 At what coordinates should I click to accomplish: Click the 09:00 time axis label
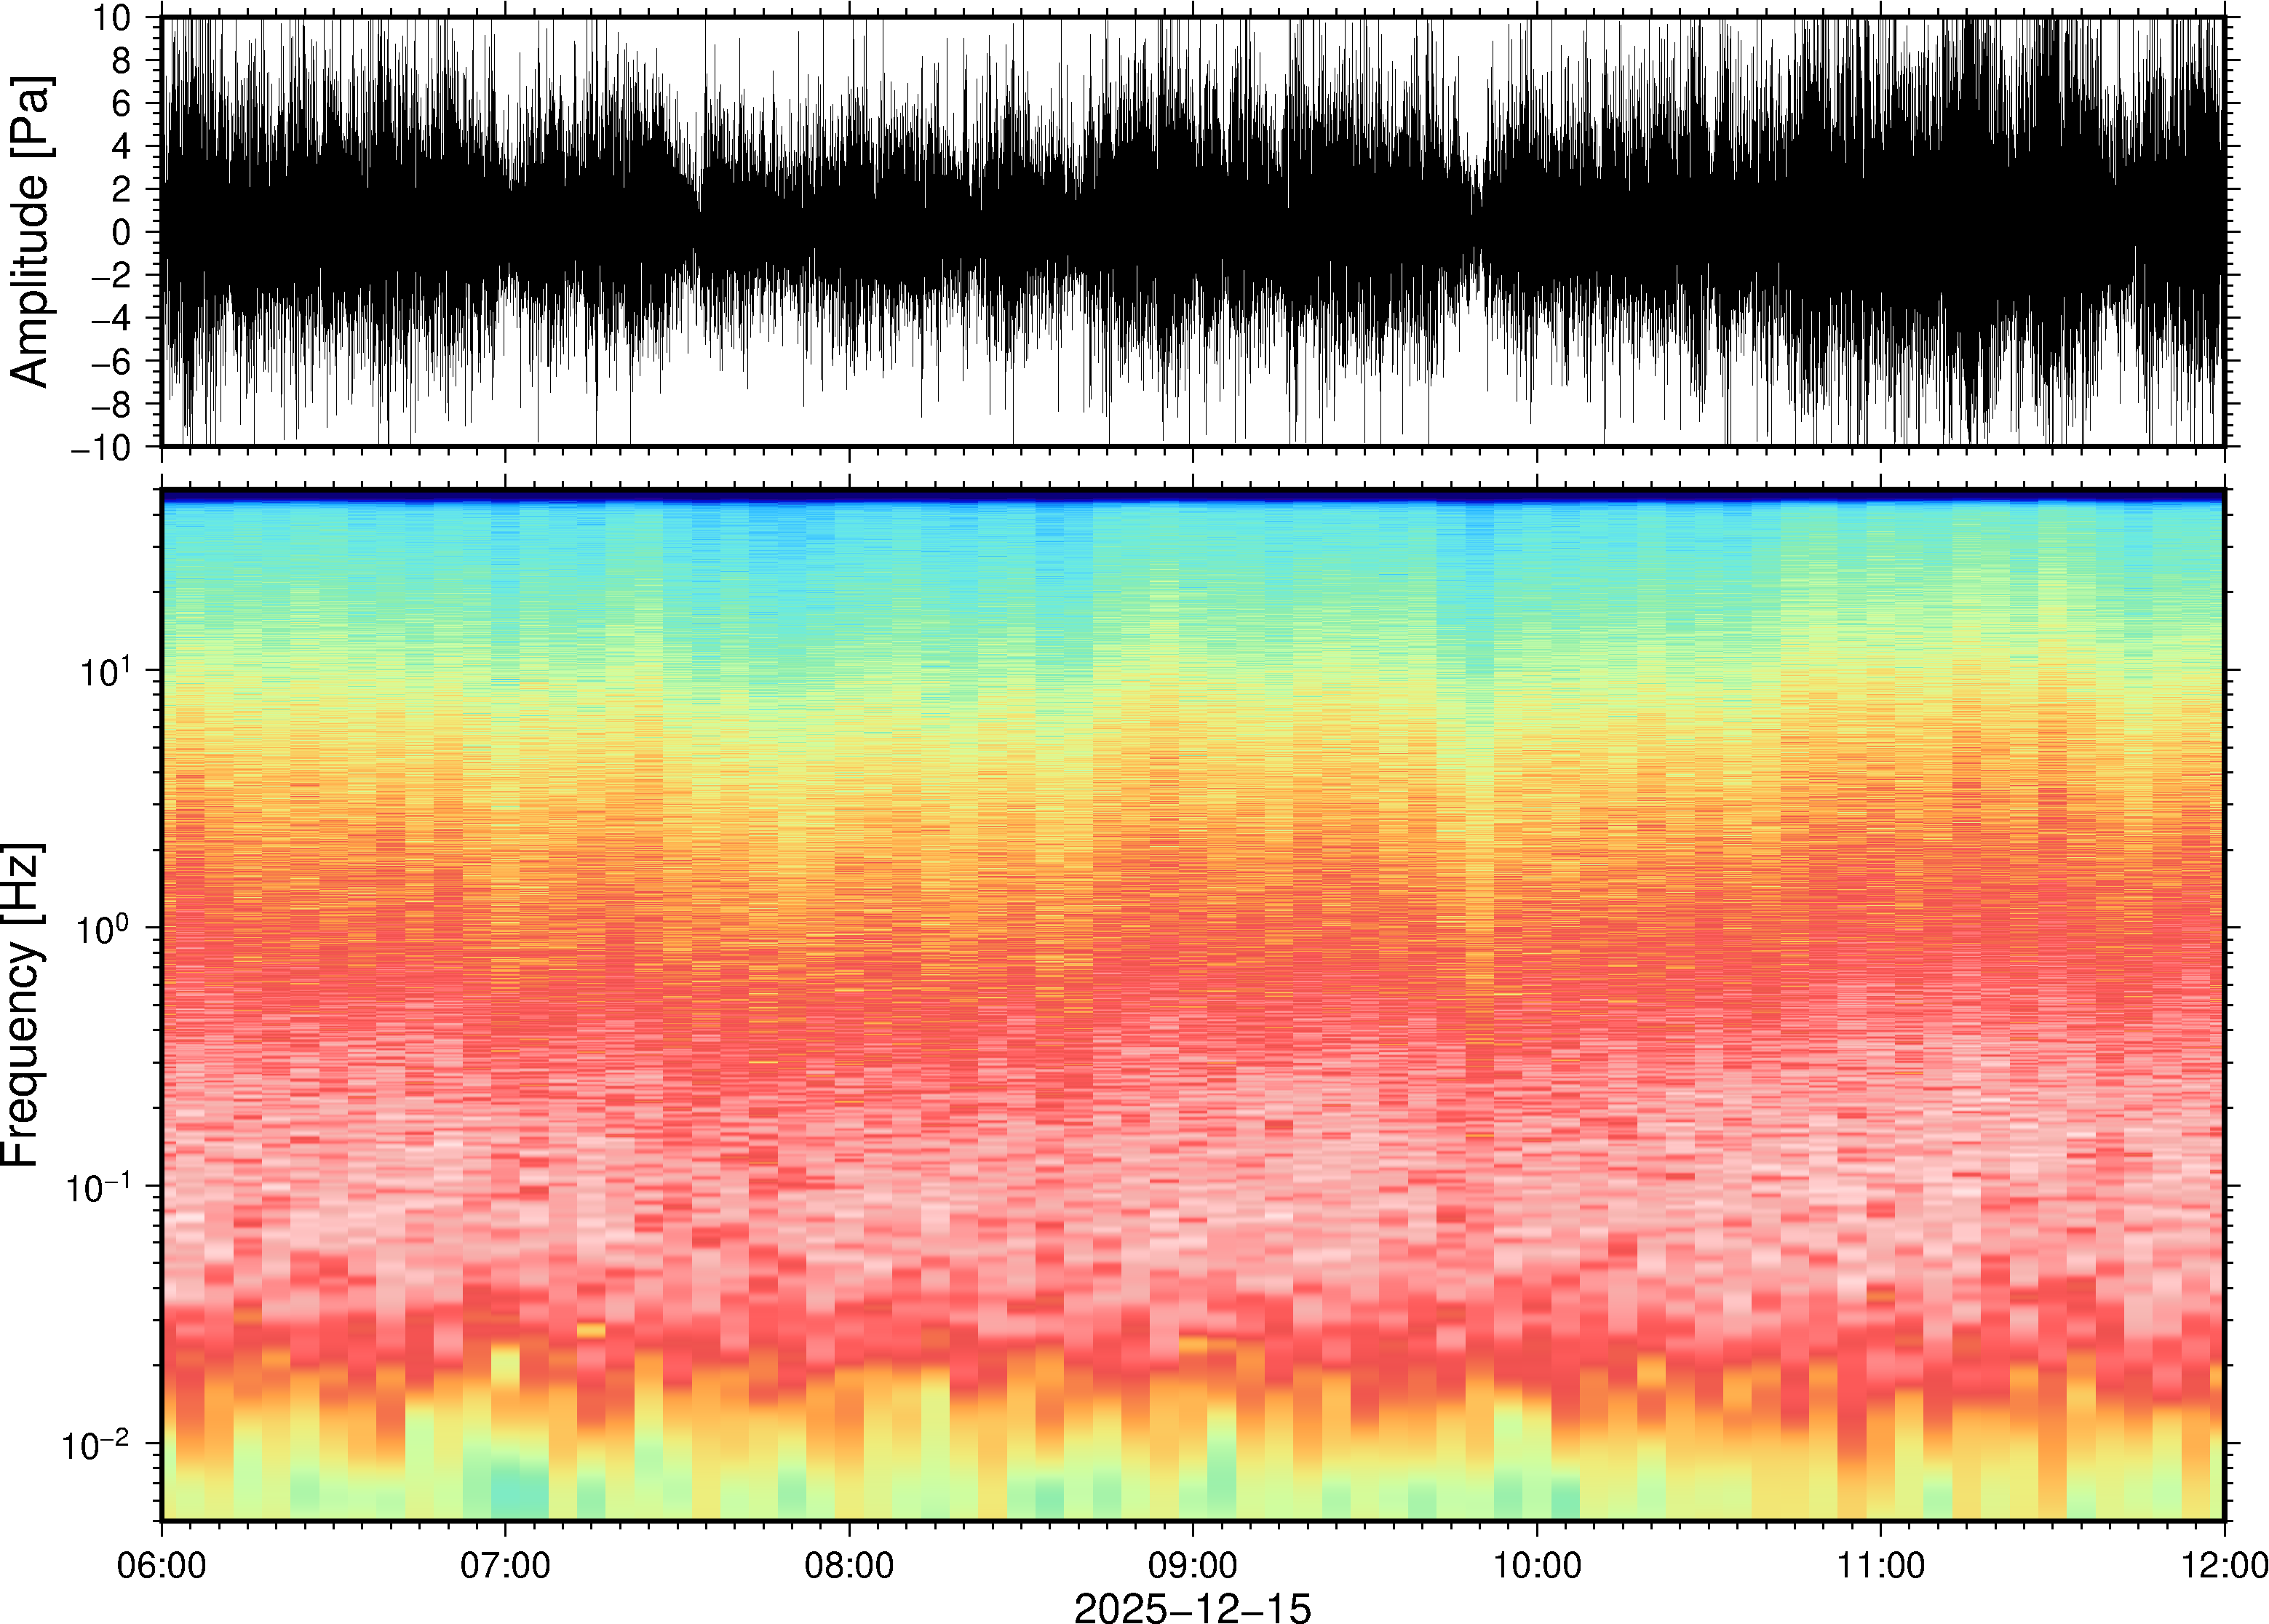click(x=1192, y=1565)
